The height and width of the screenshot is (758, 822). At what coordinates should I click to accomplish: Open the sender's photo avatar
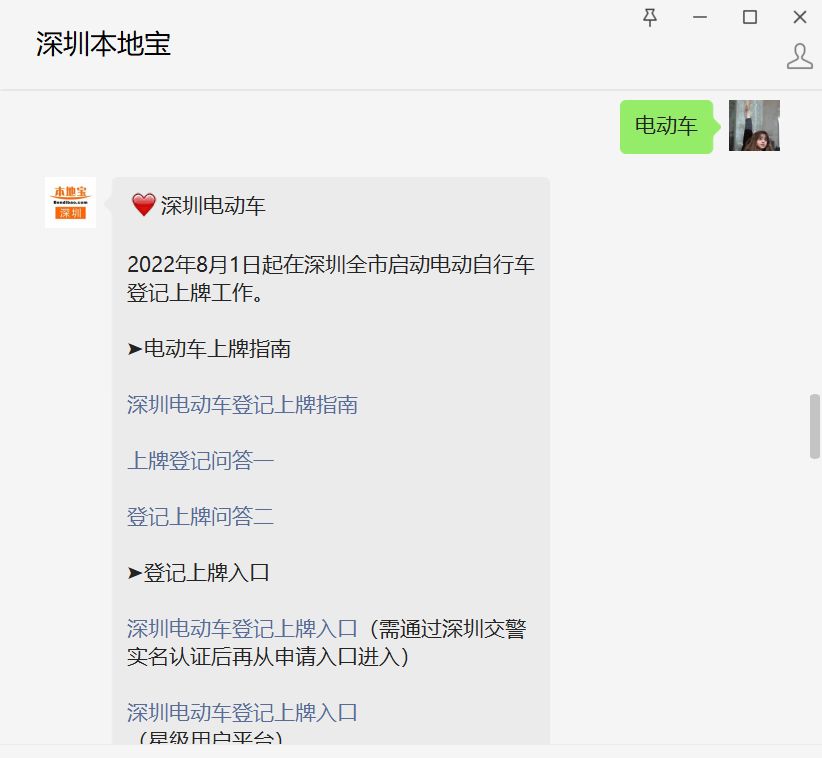pyautogui.click(x=754, y=125)
